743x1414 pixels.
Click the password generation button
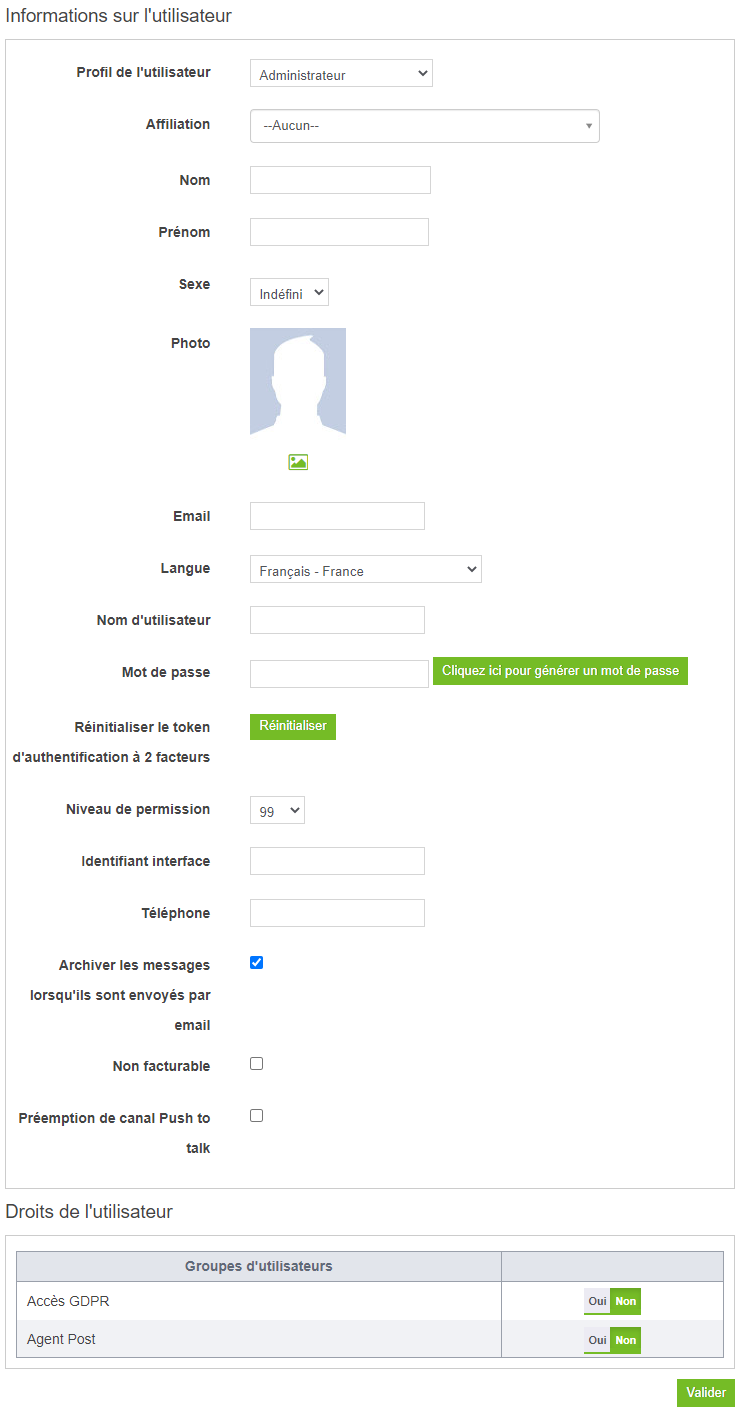pyautogui.click(x=560, y=671)
